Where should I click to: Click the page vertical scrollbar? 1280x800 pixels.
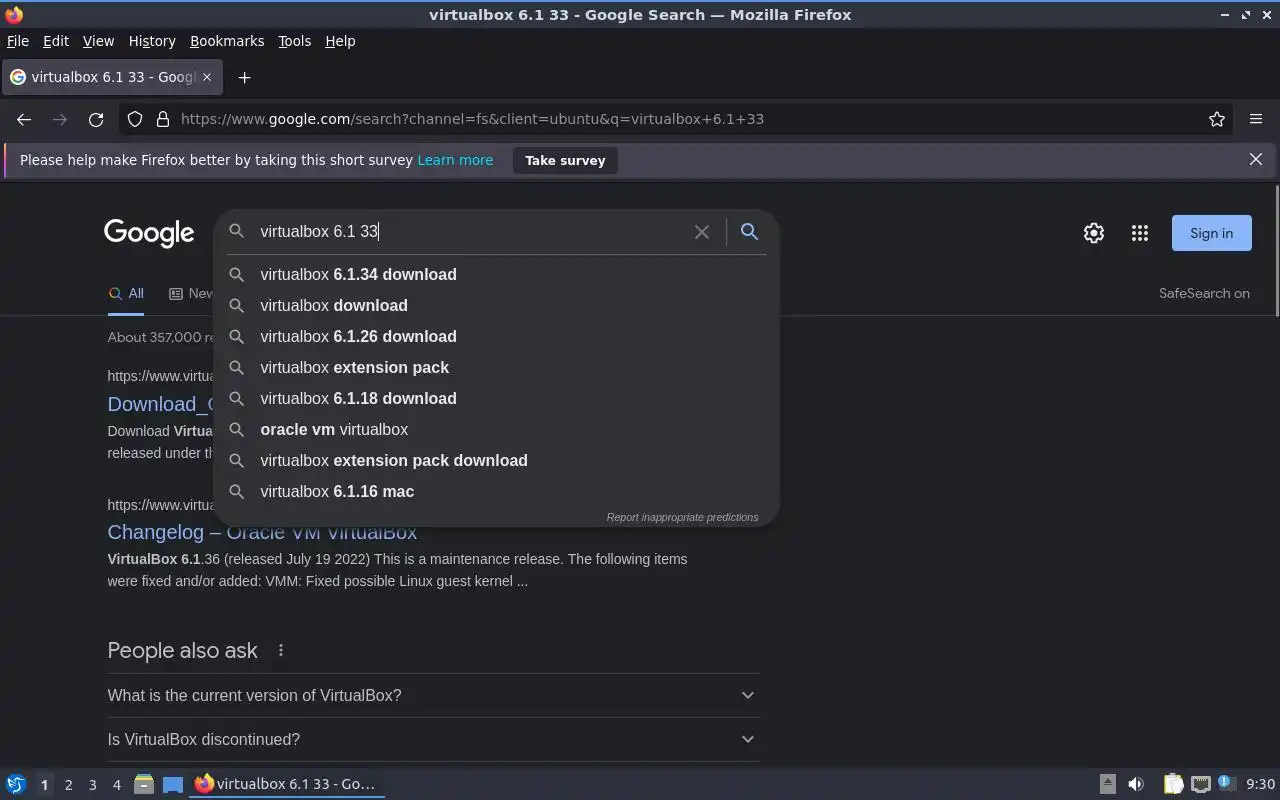point(1276,250)
